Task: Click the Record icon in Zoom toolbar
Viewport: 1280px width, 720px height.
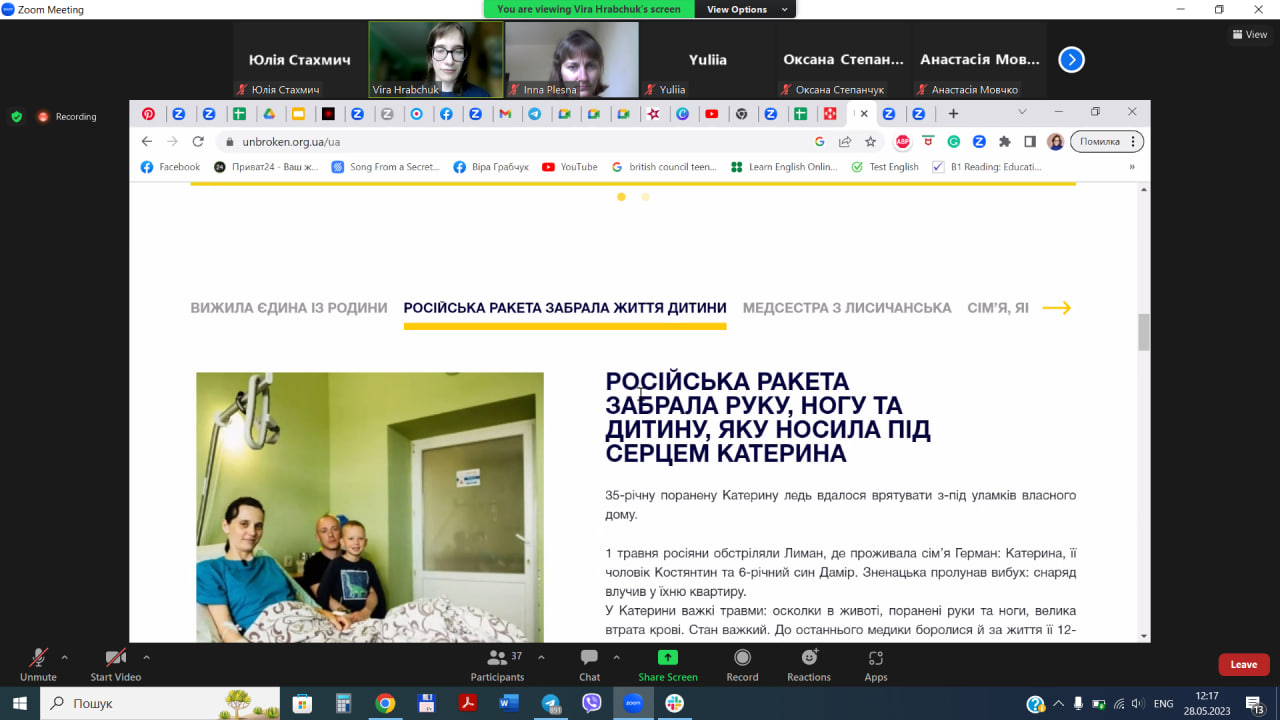Action: click(x=742, y=663)
